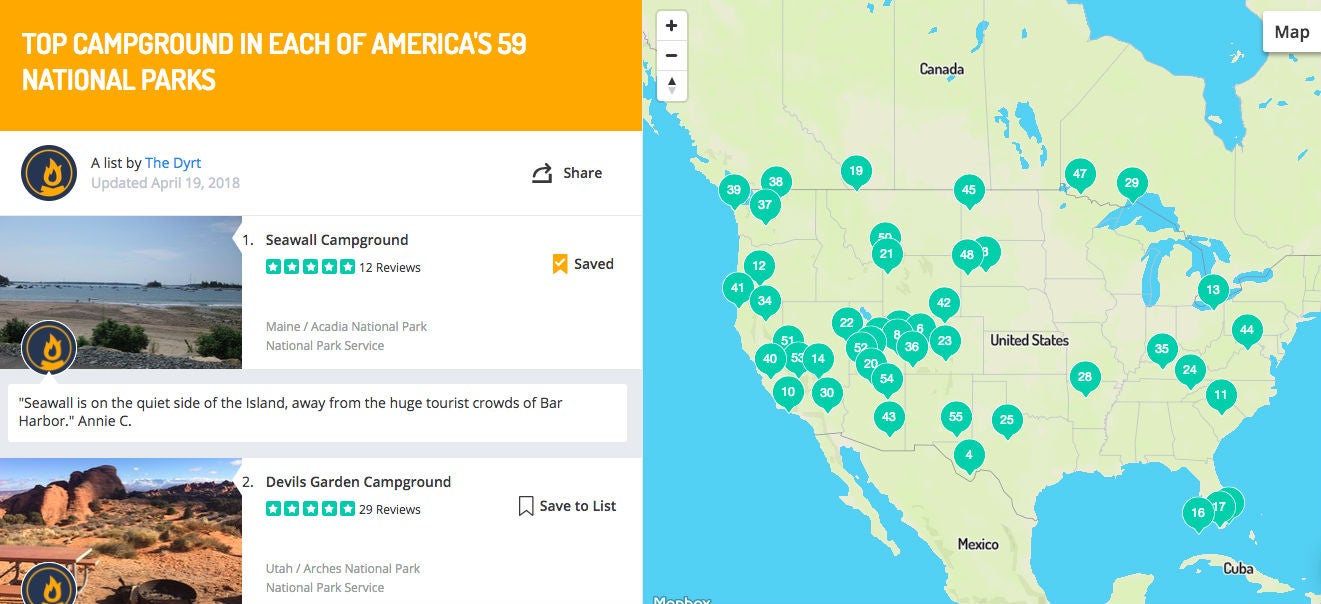Screen dimensions: 1321x604
Task: Zoom in on the map
Action: tap(672, 25)
